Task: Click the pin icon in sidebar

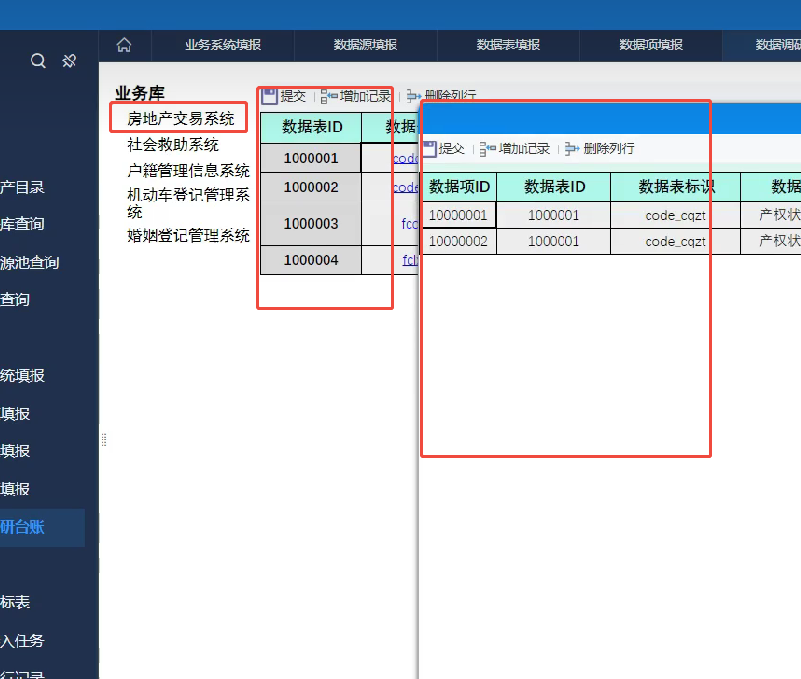Action: [69, 61]
